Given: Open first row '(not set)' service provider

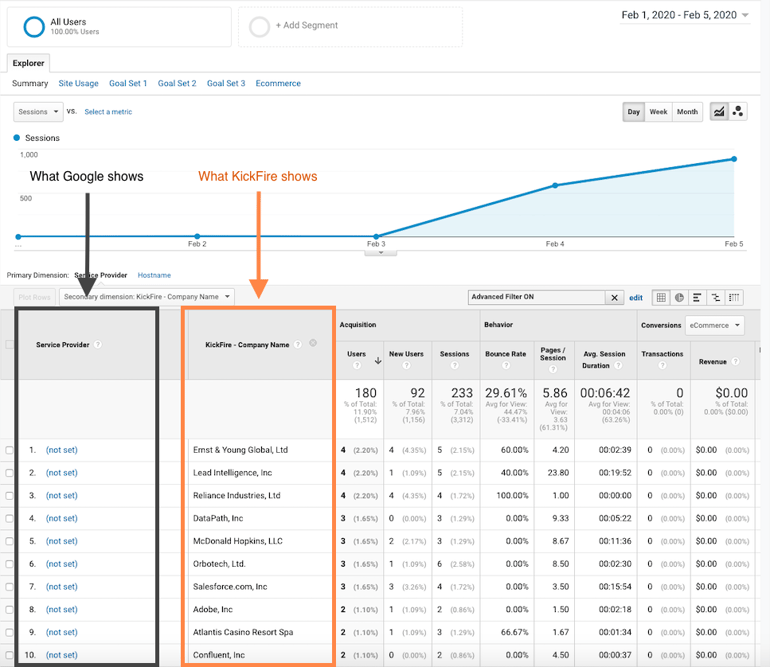Looking at the screenshot, I should coord(61,450).
